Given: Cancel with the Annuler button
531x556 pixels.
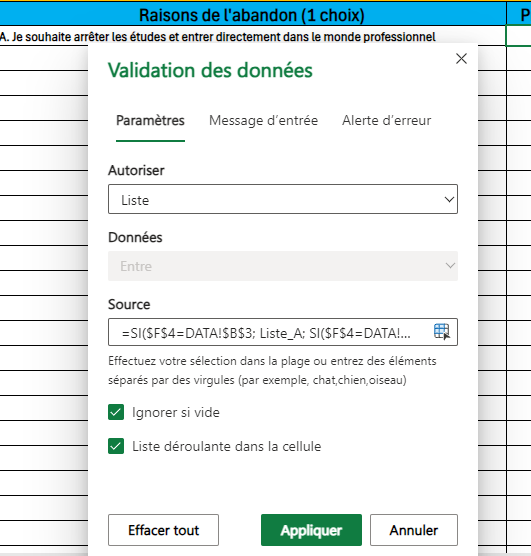Looking at the screenshot, I should pyautogui.click(x=414, y=530).
